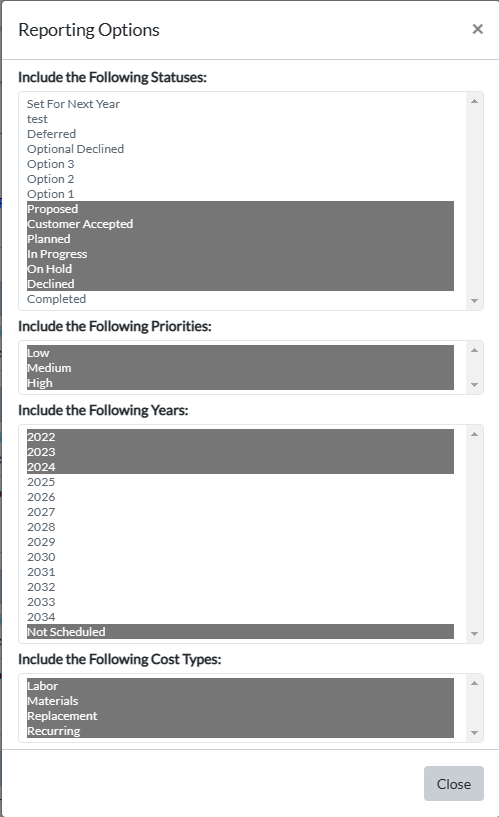Click the Close button
499x817 pixels.
[x=454, y=784]
